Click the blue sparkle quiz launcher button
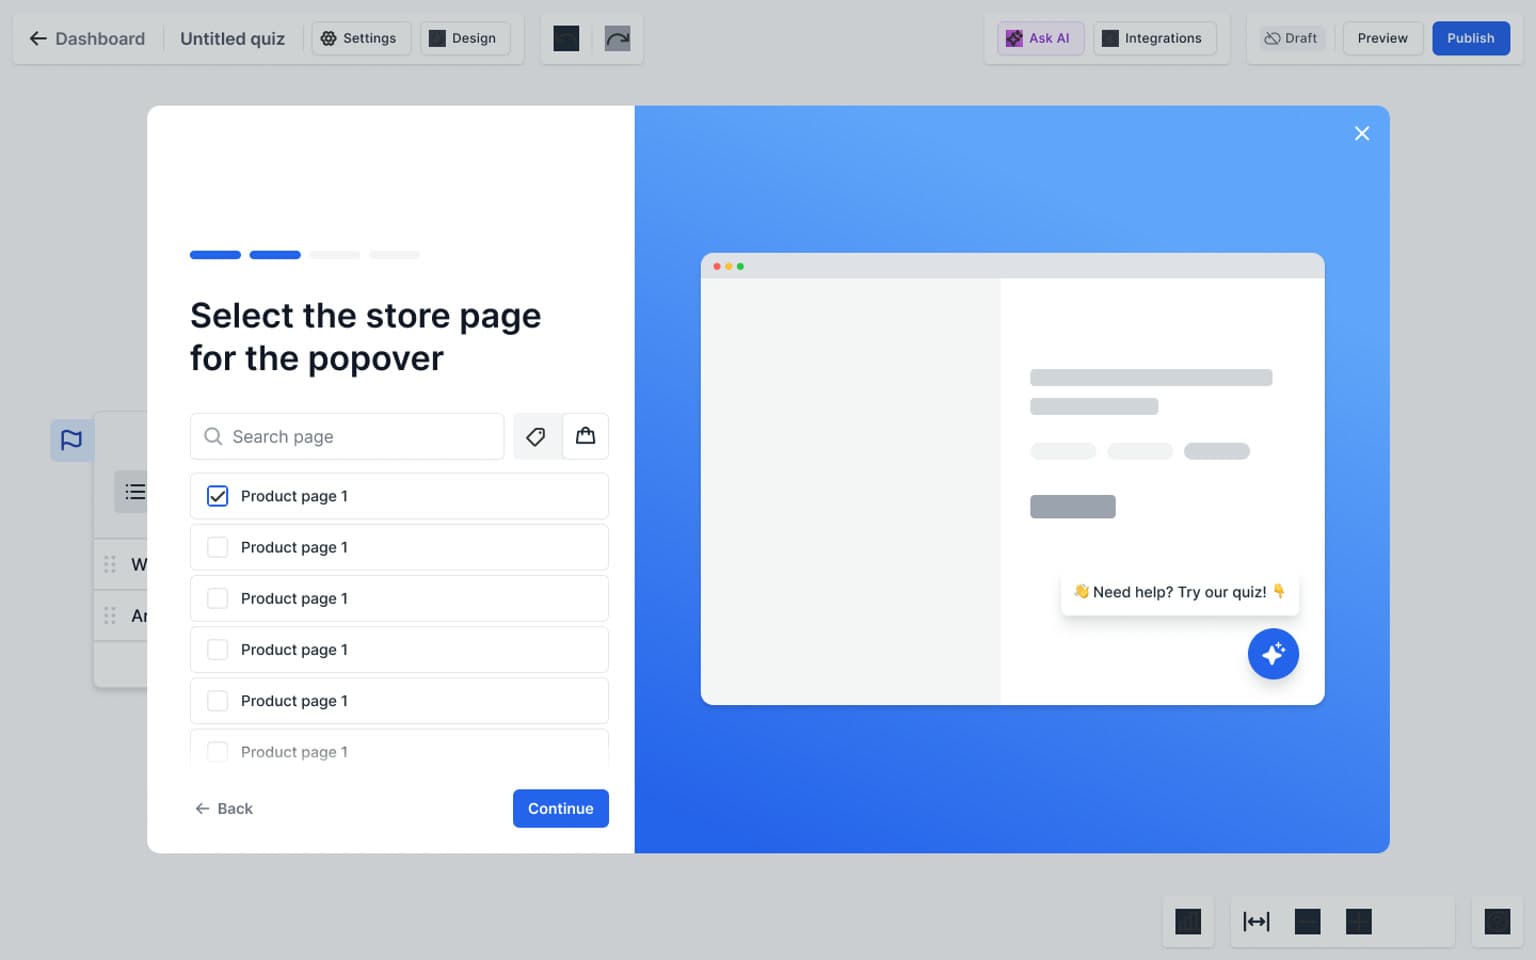 (x=1273, y=654)
